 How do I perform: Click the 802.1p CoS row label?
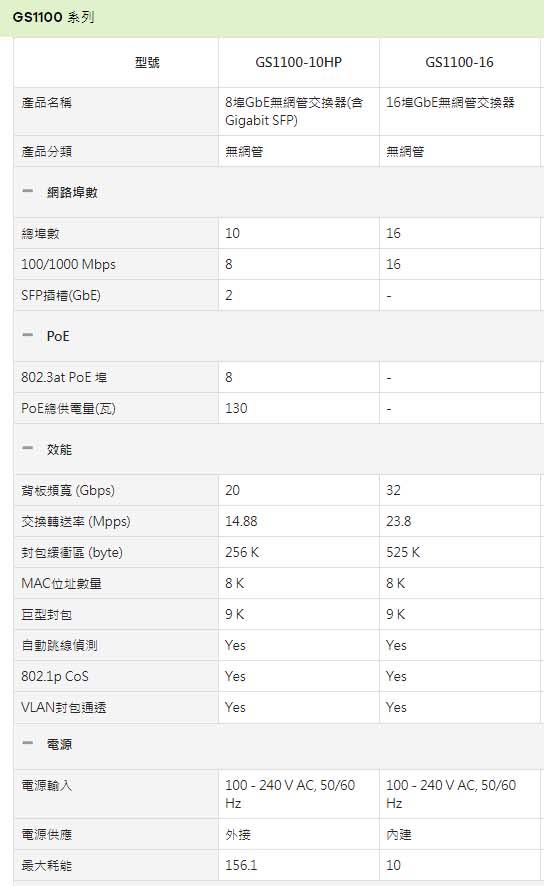(55, 676)
